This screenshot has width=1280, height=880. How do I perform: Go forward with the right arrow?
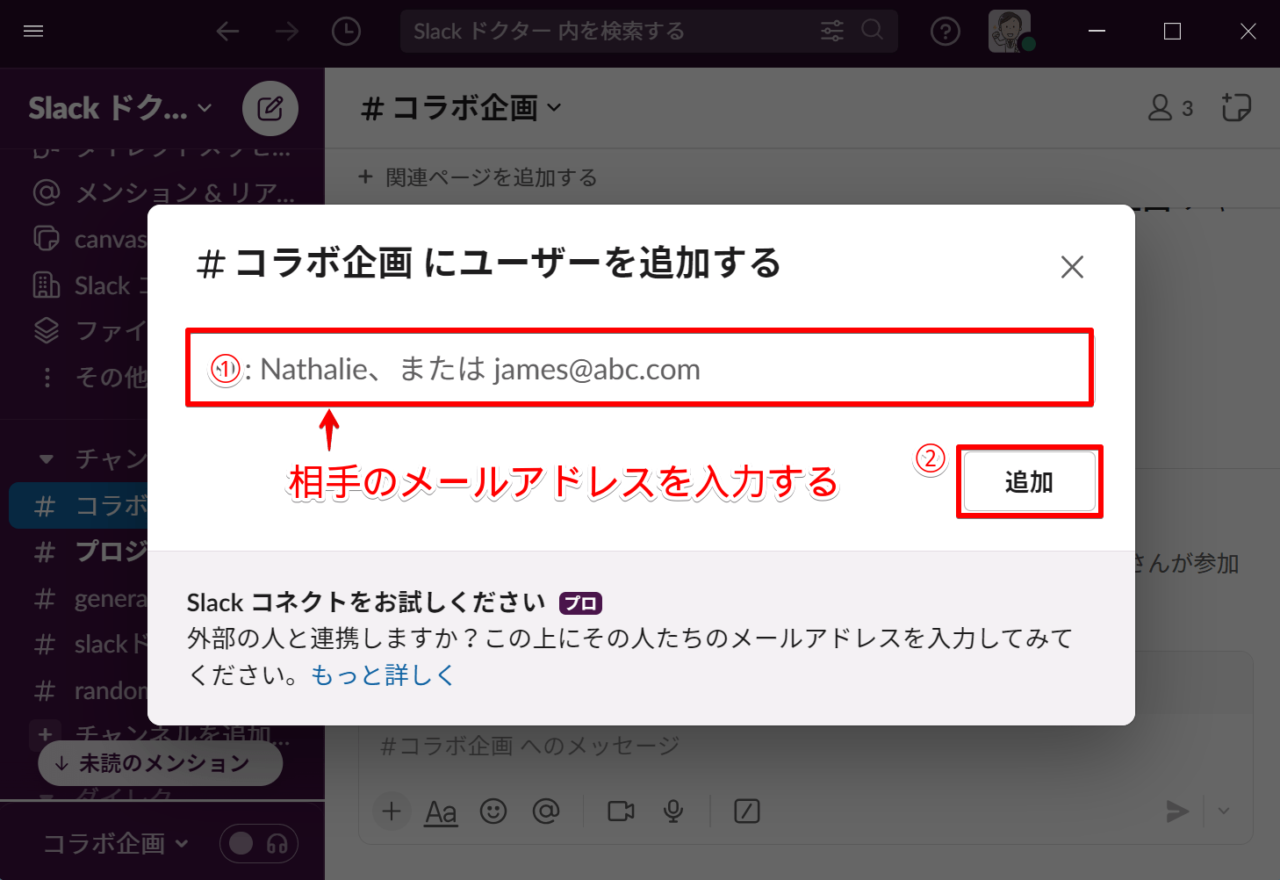pos(287,32)
